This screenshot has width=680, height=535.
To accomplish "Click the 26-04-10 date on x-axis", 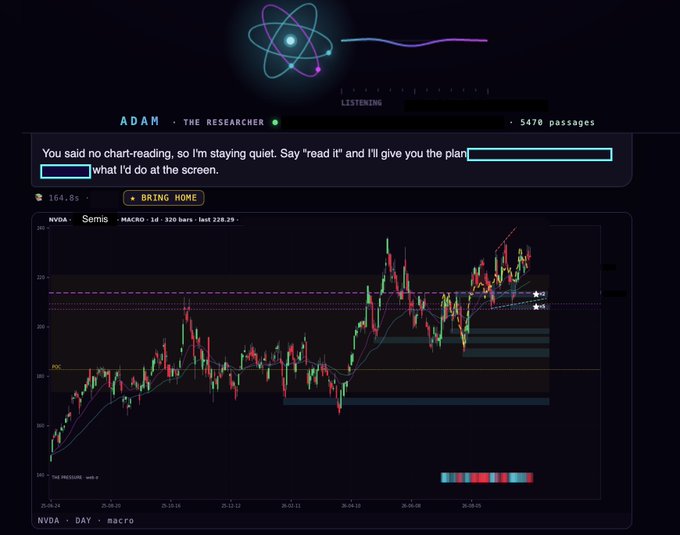I will click(x=351, y=506).
